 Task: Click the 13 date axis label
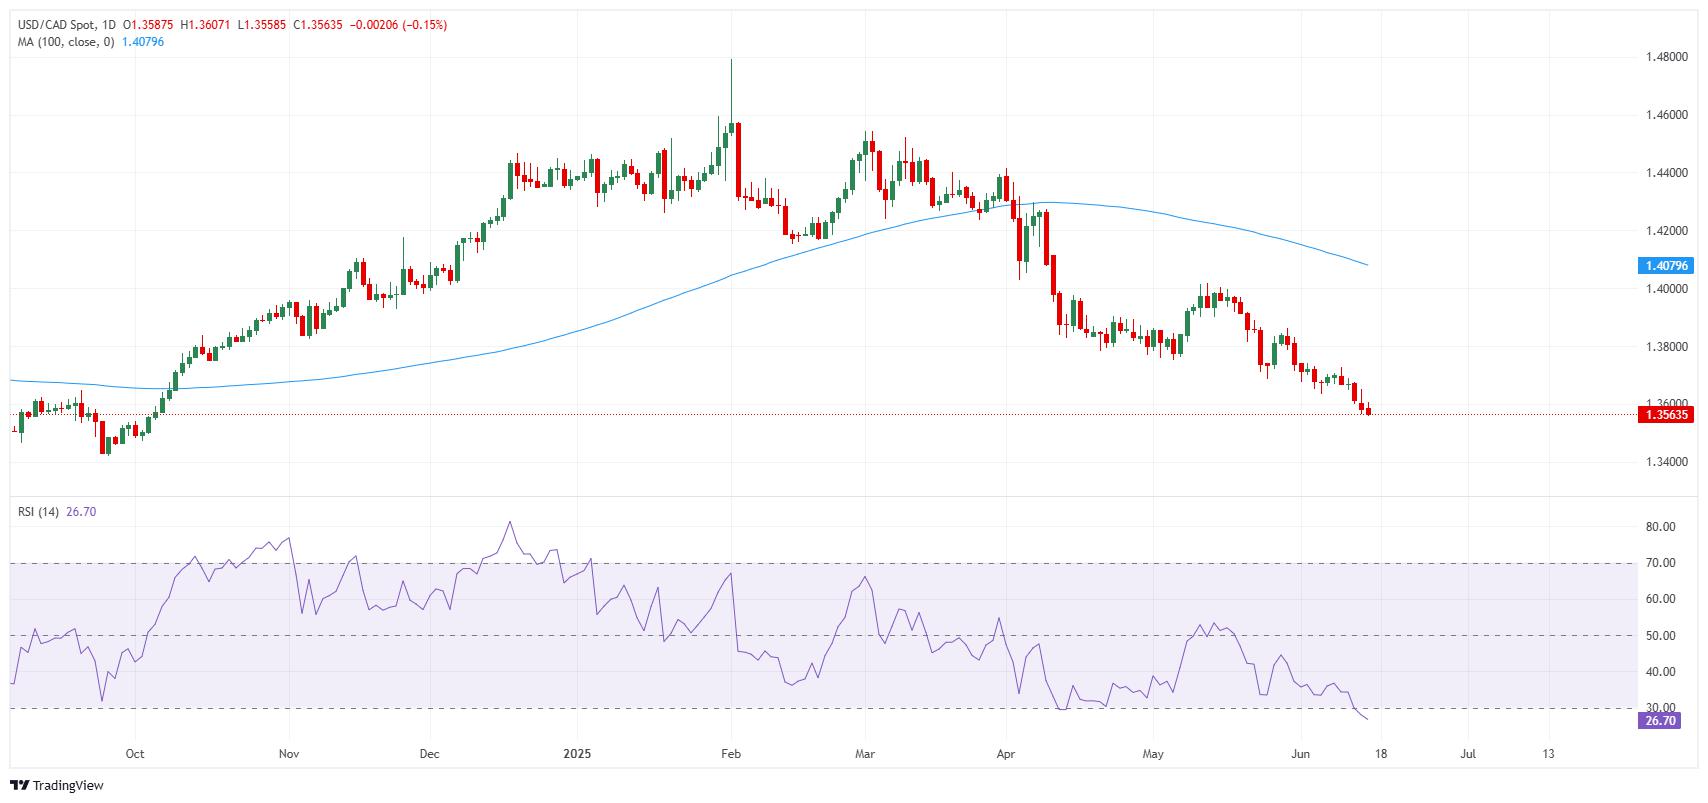[x=1548, y=753]
